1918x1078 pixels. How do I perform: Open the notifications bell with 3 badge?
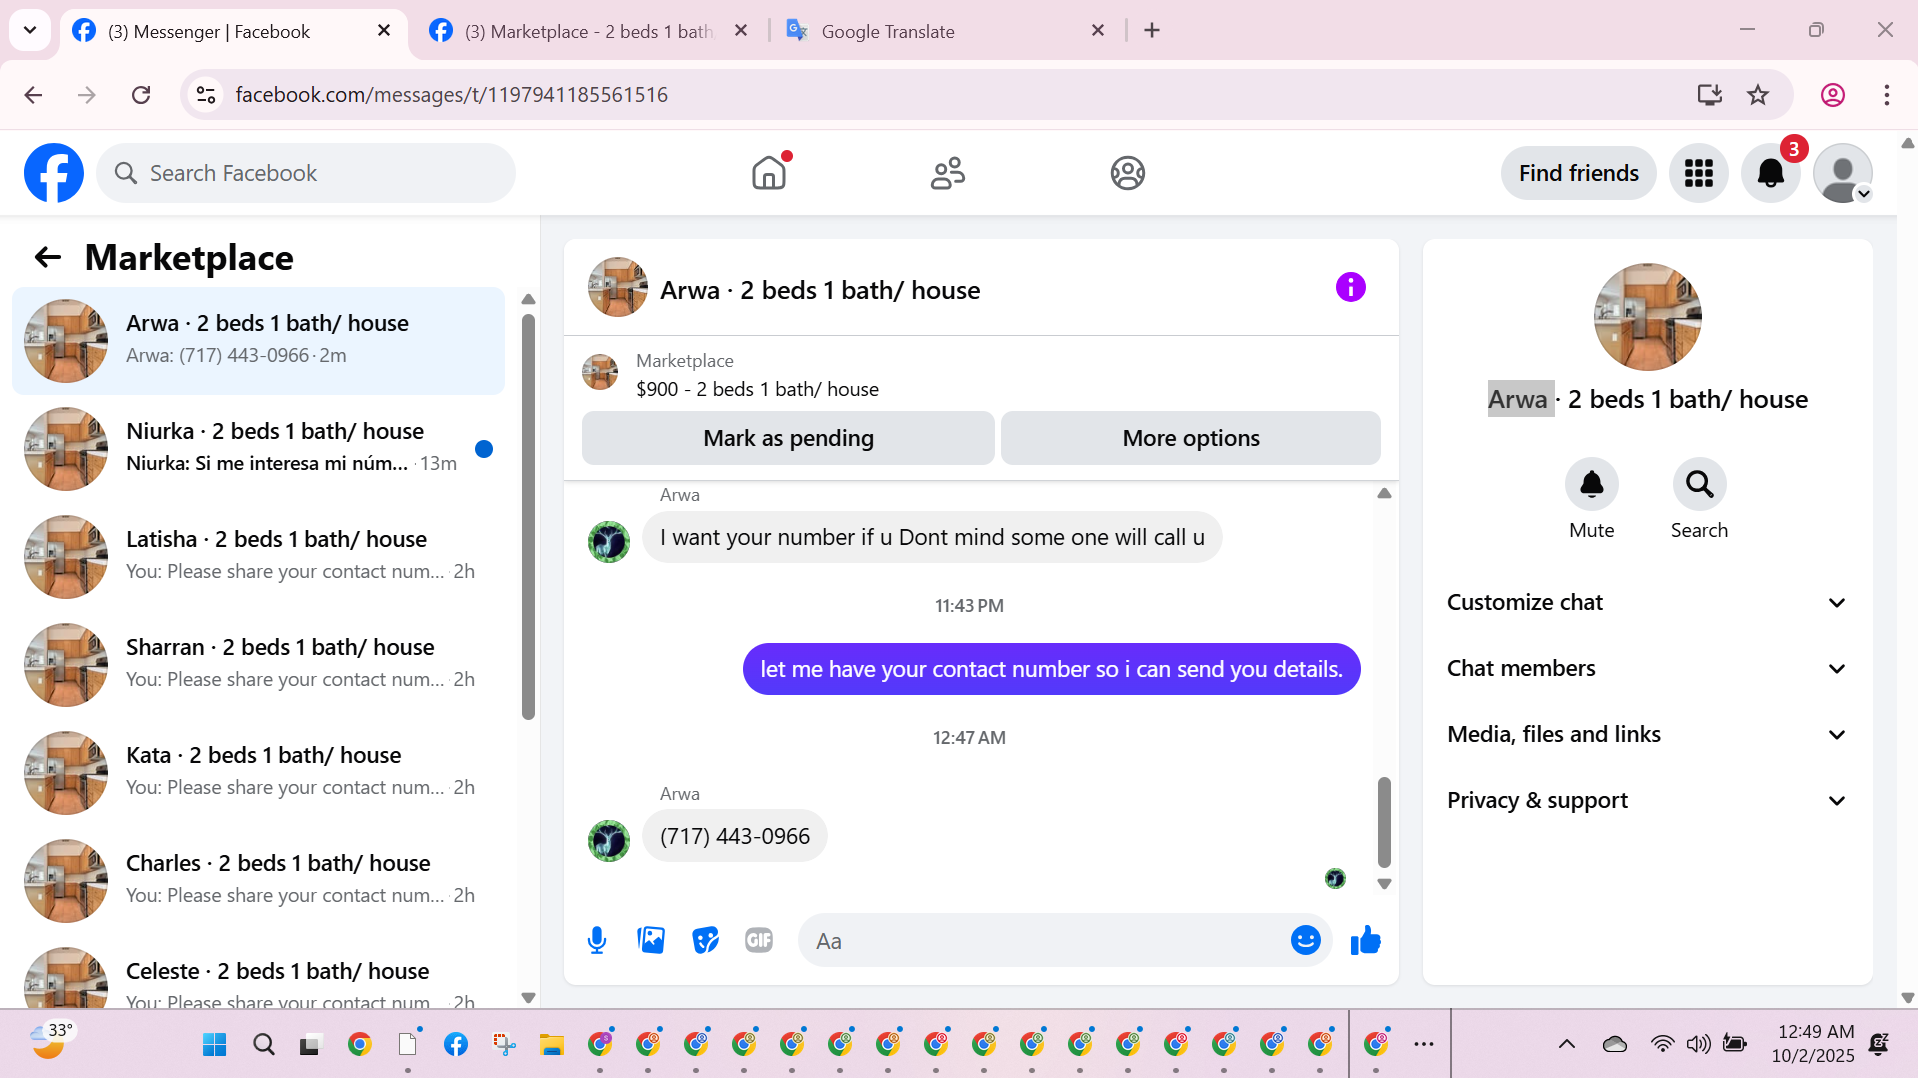[x=1771, y=173]
